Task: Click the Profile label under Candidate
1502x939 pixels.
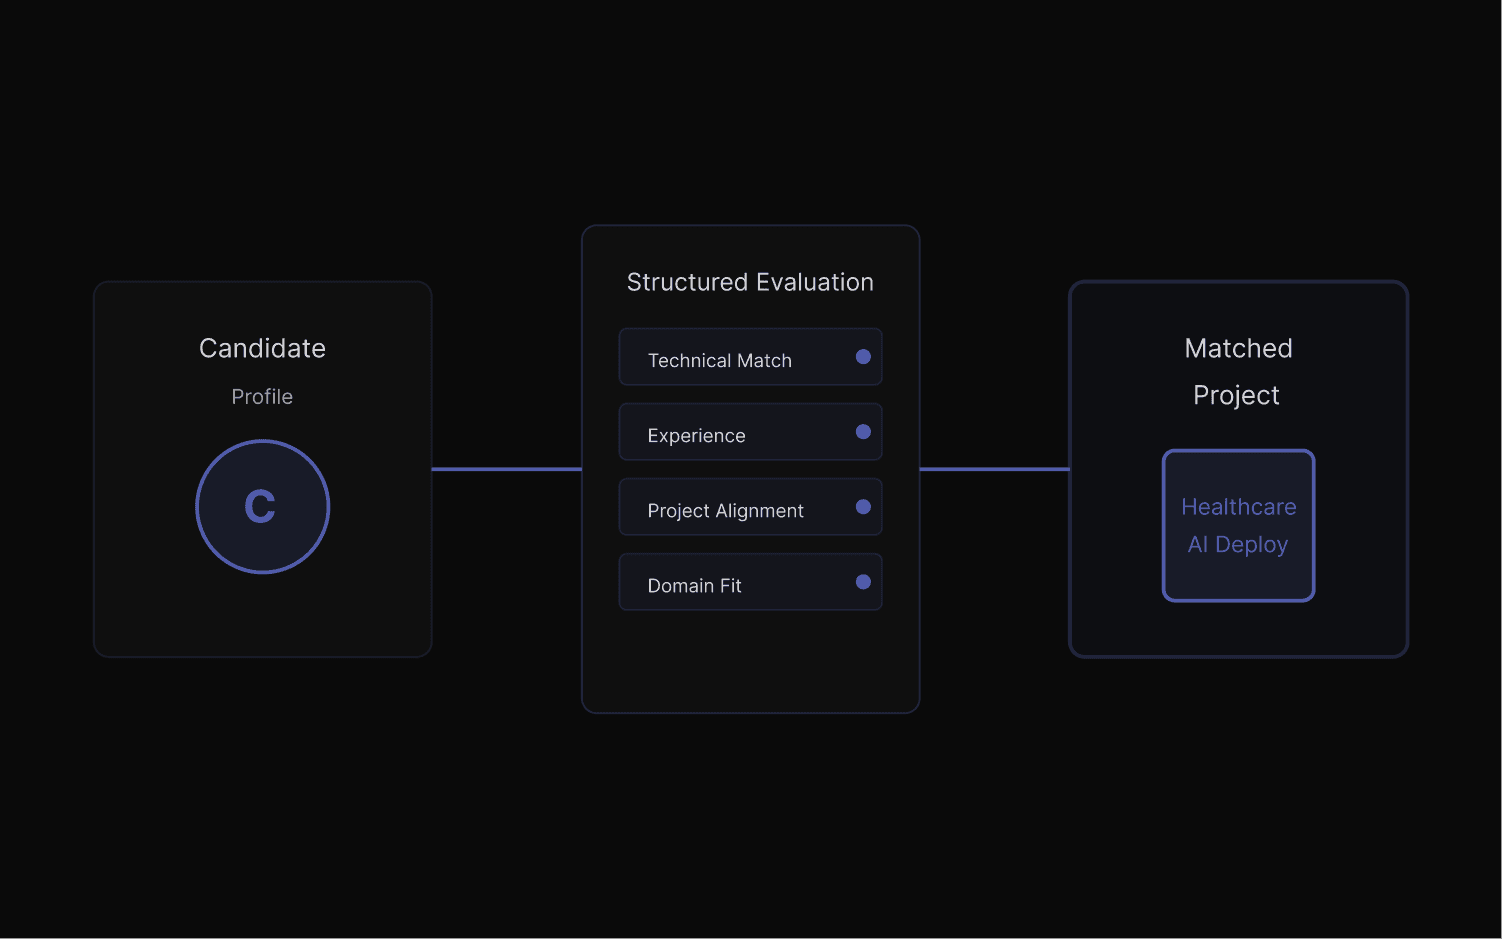Action: (x=262, y=396)
